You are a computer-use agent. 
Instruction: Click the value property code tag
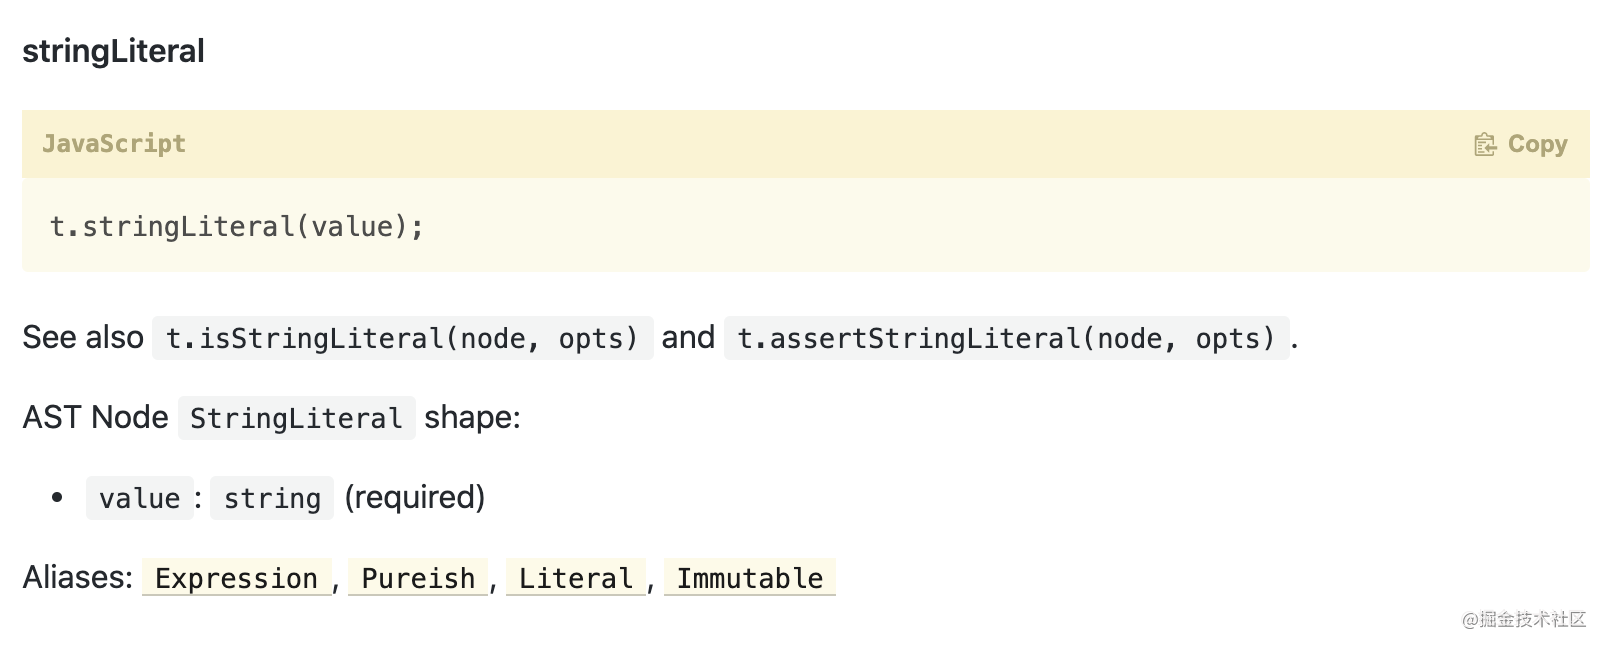click(140, 498)
